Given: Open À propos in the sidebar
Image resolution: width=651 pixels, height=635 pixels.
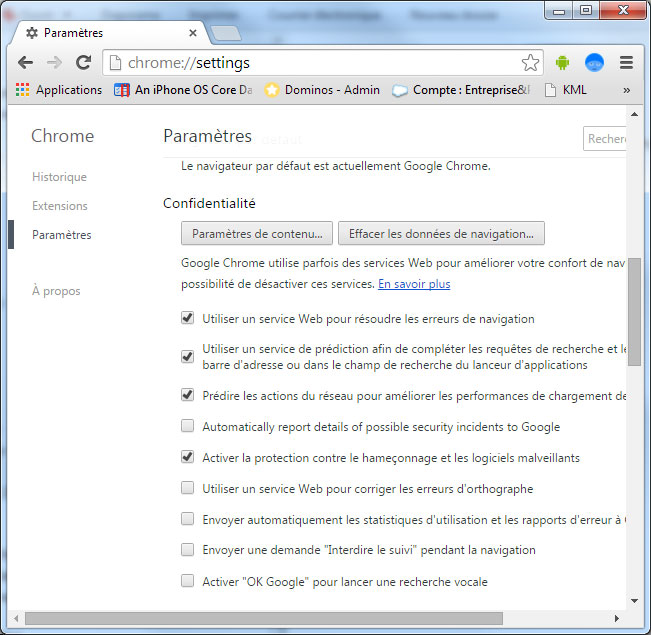Looking at the screenshot, I should (x=56, y=291).
